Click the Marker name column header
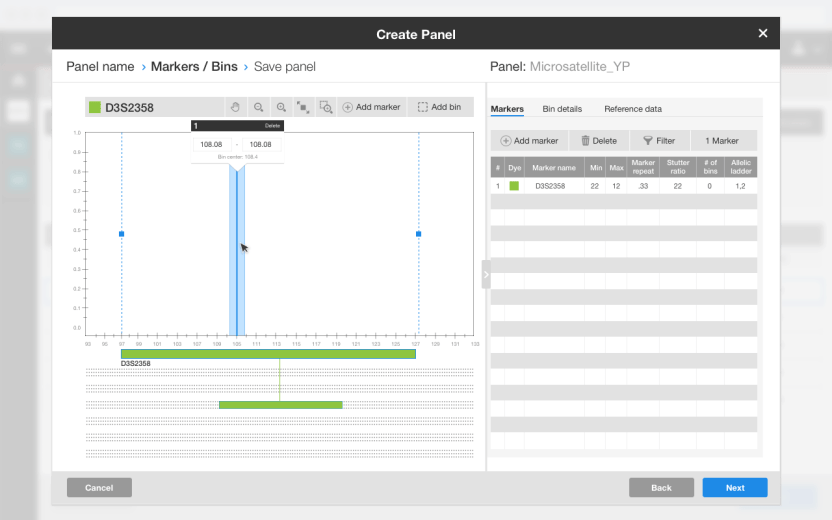The width and height of the screenshot is (832, 520). point(554,167)
